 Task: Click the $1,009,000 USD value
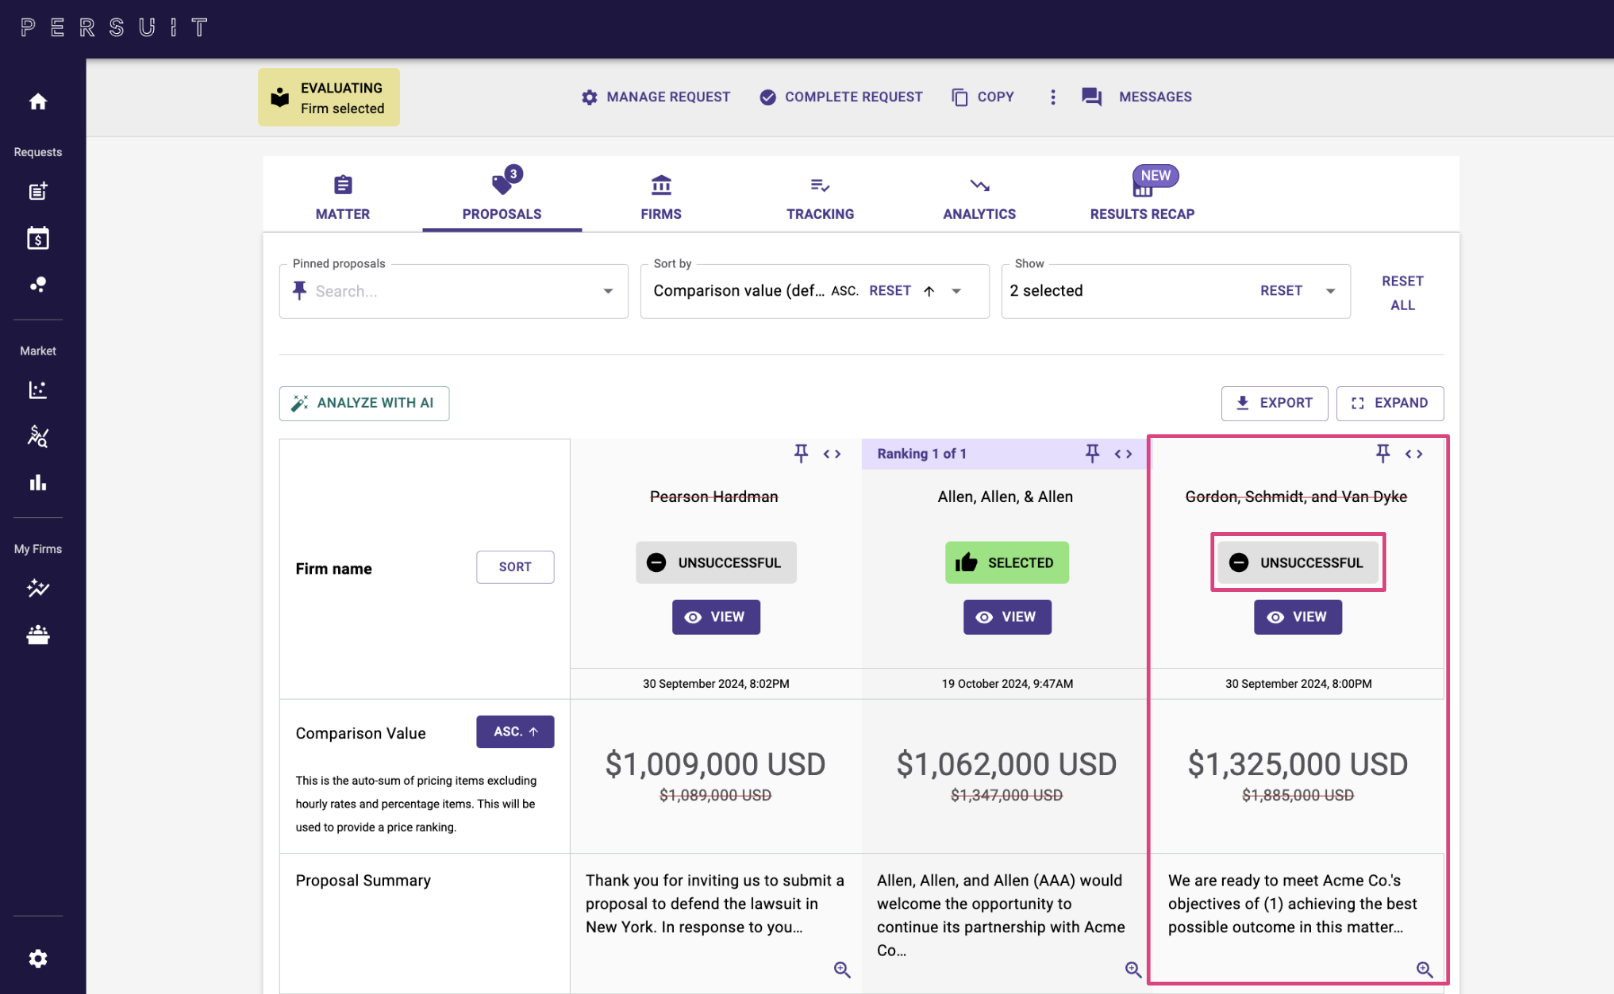(x=715, y=764)
